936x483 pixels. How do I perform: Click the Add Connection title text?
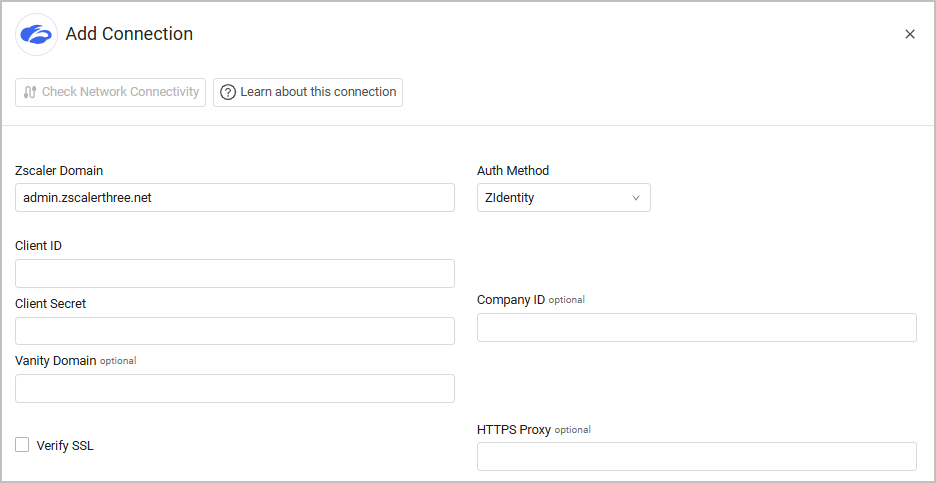[x=129, y=34]
